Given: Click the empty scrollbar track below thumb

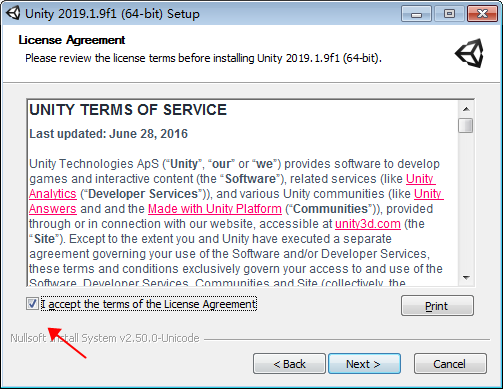Looking at the screenshot, I should [466, 202].
